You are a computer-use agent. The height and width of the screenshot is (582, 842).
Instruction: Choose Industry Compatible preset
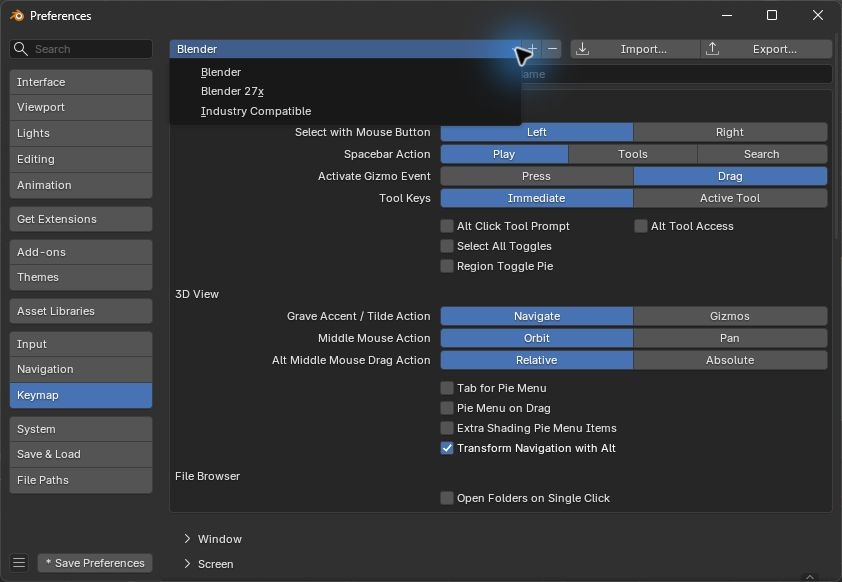click(x=345, y=111)
